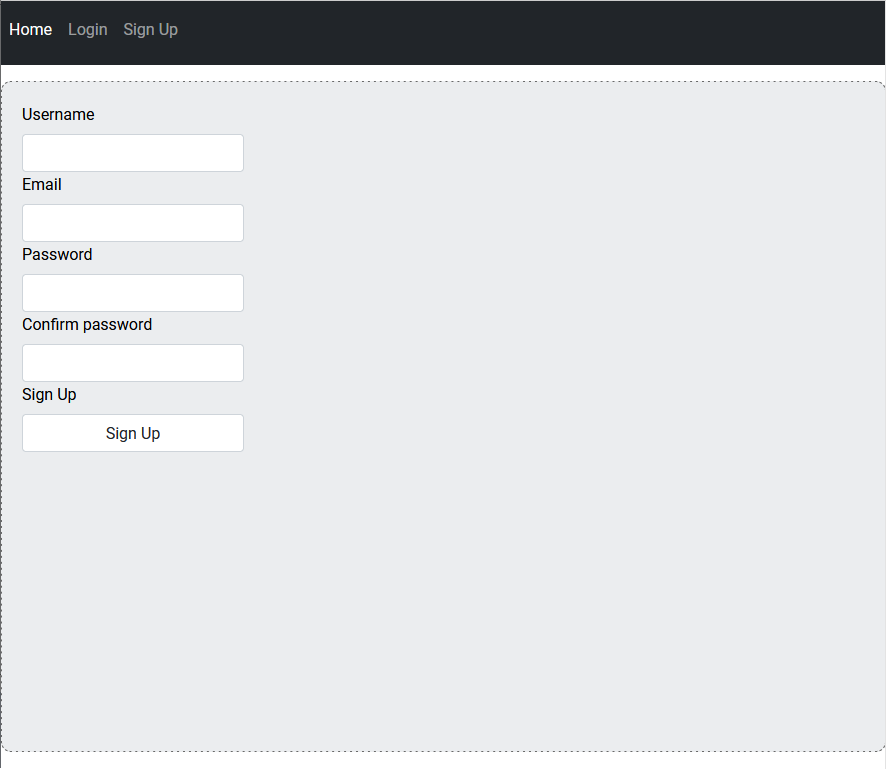Click the Email label text
886x769 pixels.
point(41,184)
